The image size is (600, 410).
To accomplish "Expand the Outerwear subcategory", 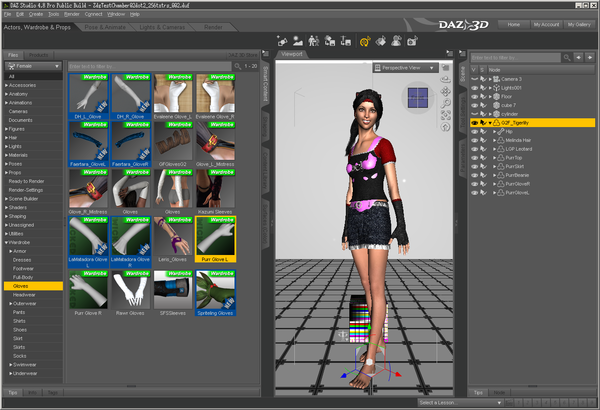I will (x=11, y=304).
